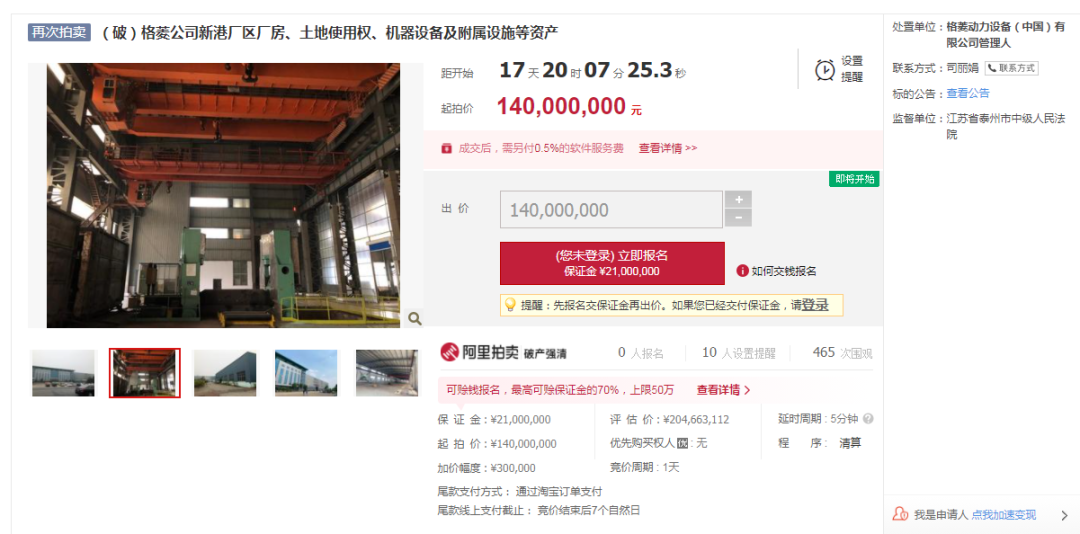This screenshot has height=534, width=1080.
Task: Click the red gift icon beside software fee notice
Action: click(446, 148)
